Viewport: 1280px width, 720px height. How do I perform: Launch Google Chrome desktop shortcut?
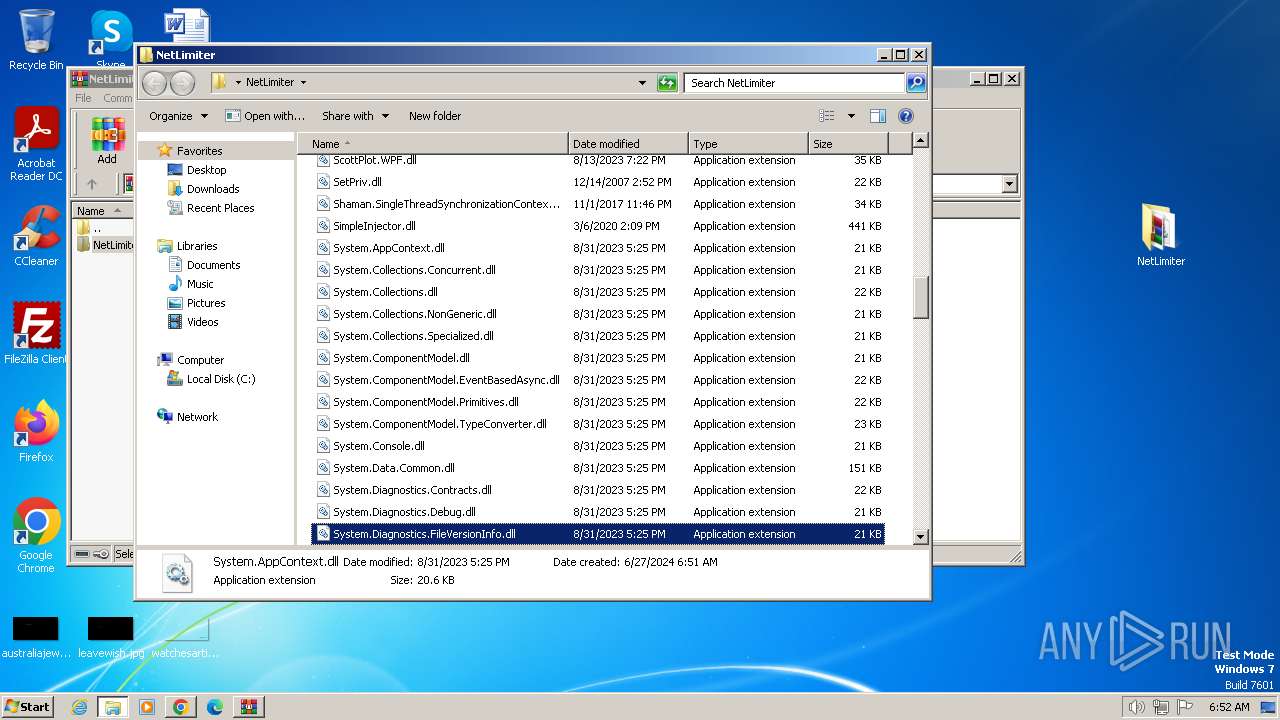point(36,535)
